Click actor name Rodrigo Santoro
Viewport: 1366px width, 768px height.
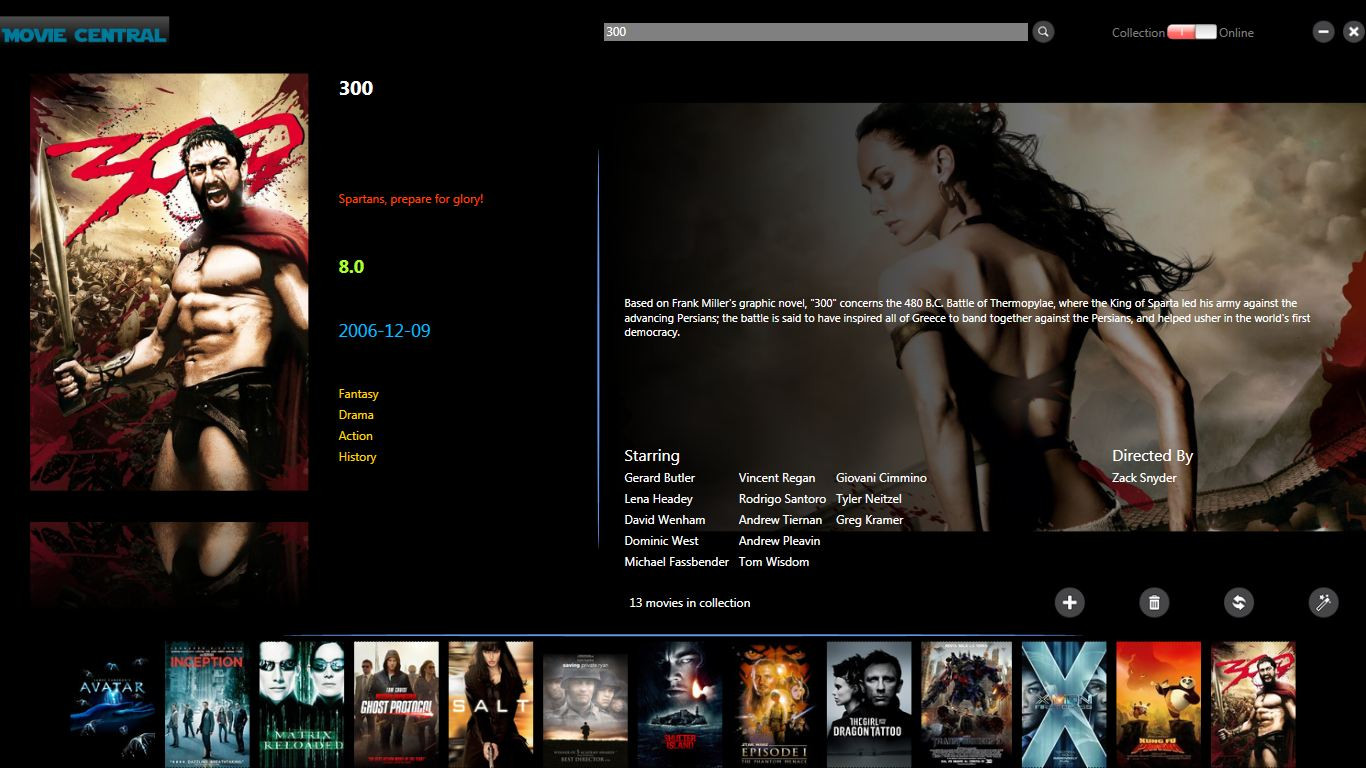(x=782, y=499)
